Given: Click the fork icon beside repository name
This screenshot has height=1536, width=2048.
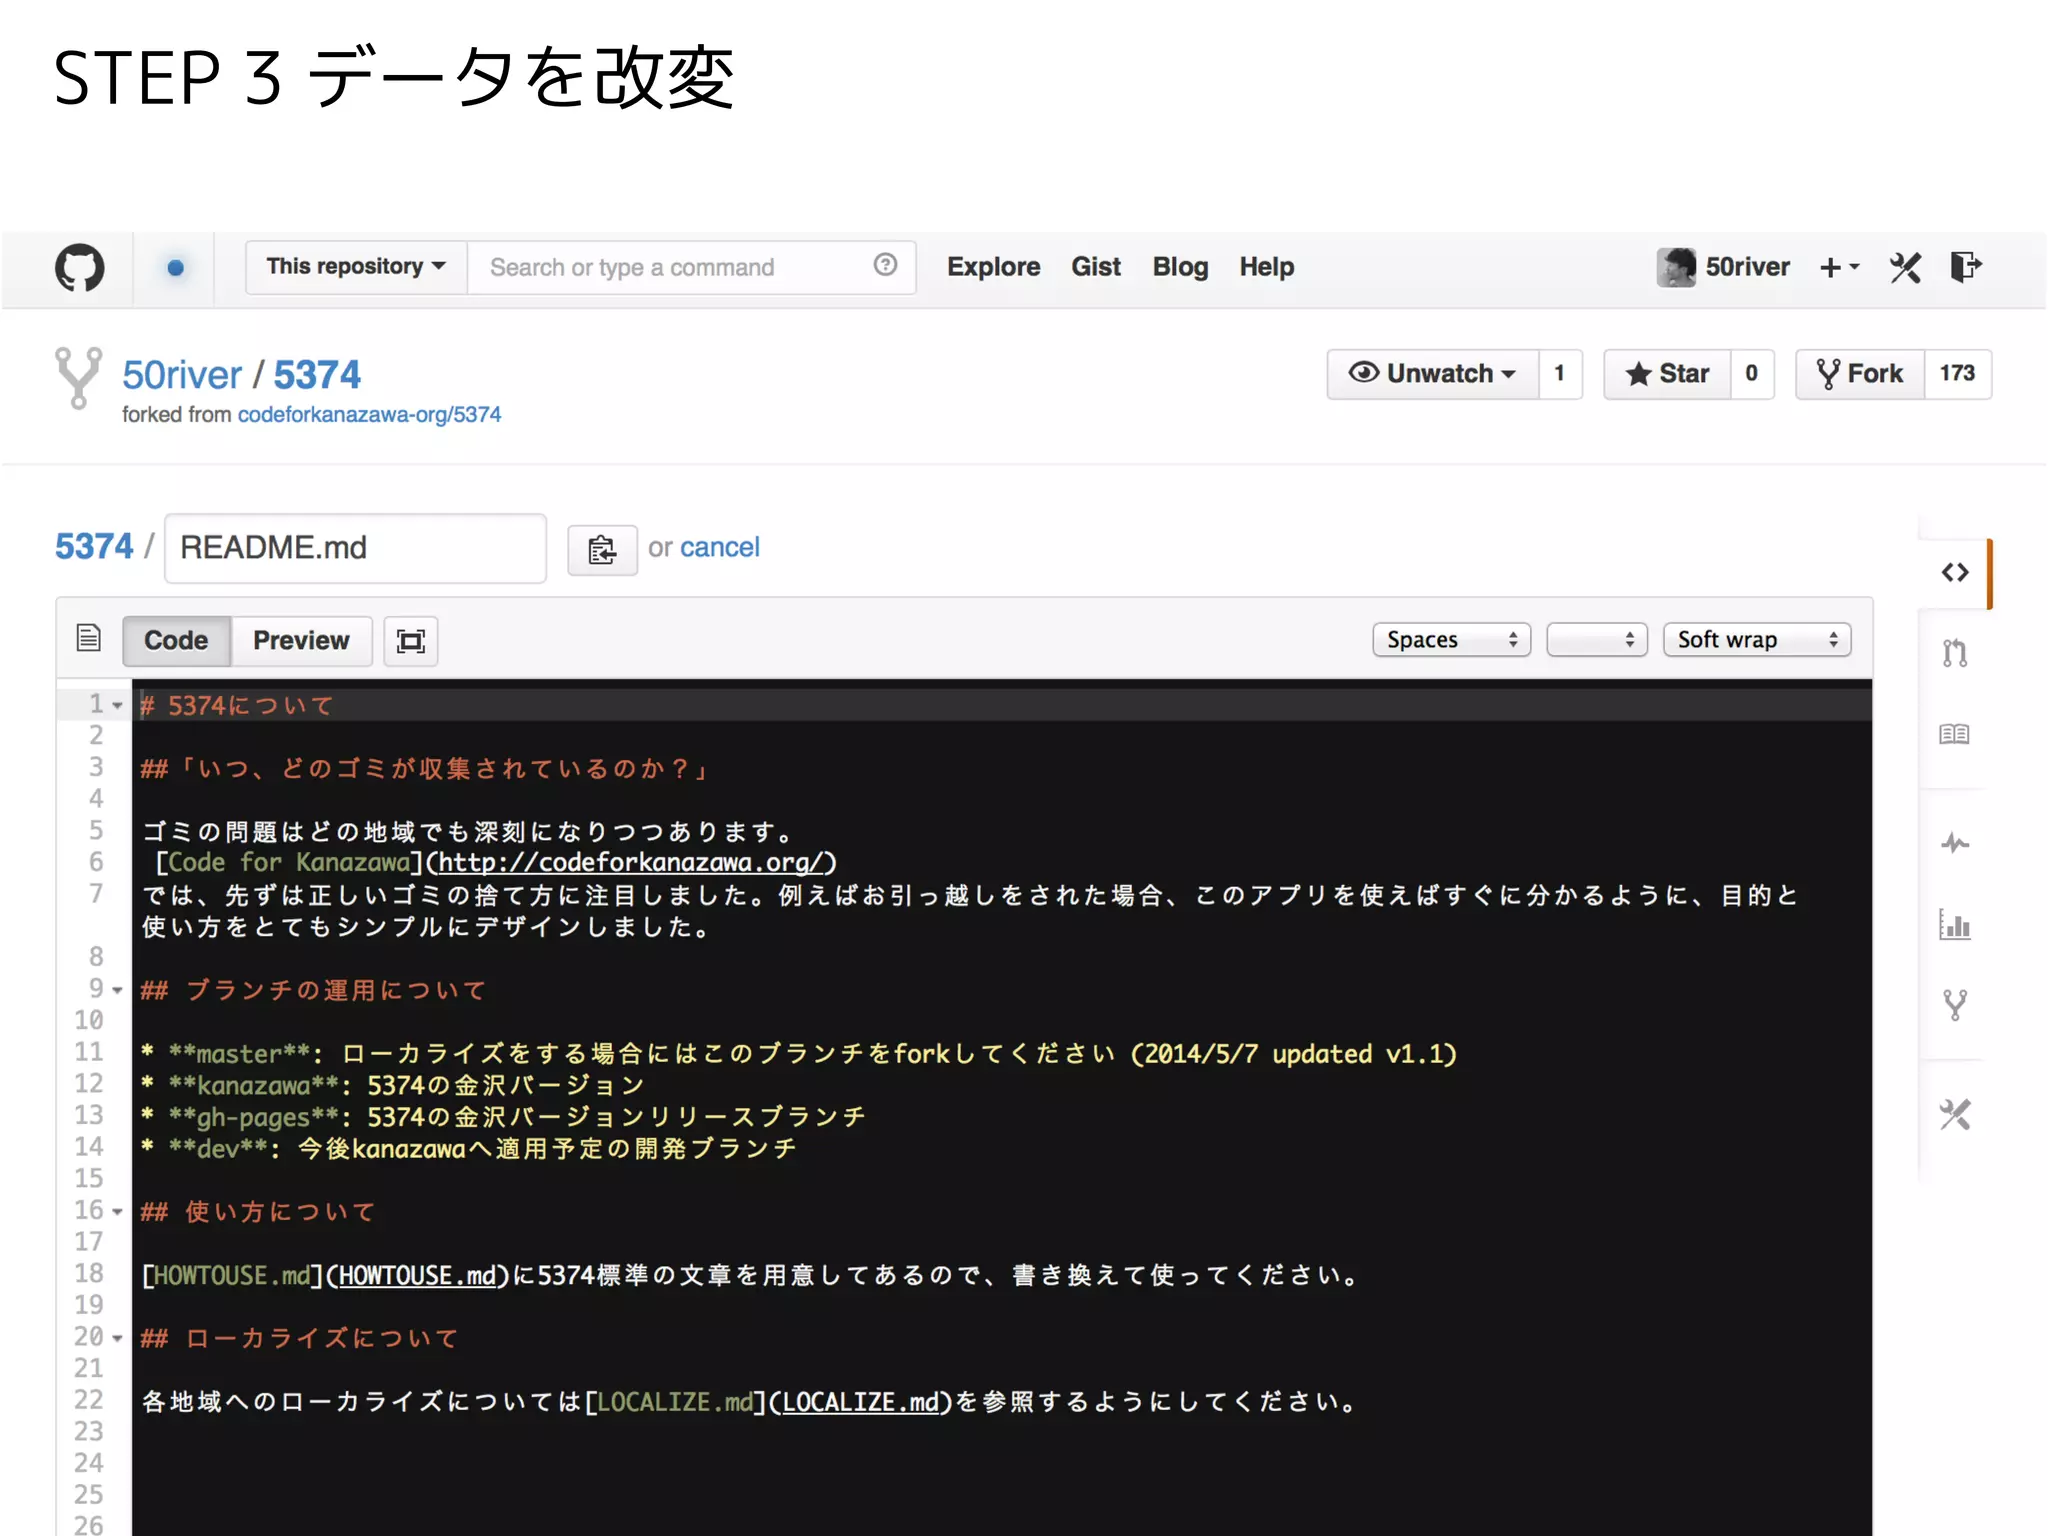Looking at the screenshot, I should click(78, 378).
